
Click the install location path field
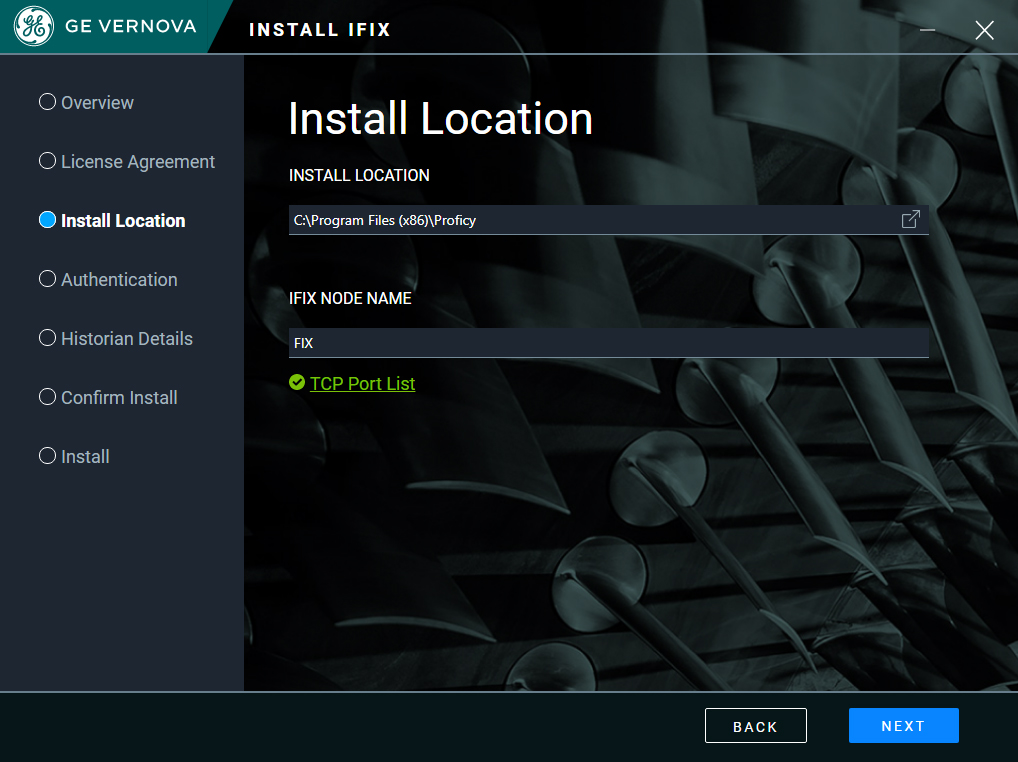(609, 220)
